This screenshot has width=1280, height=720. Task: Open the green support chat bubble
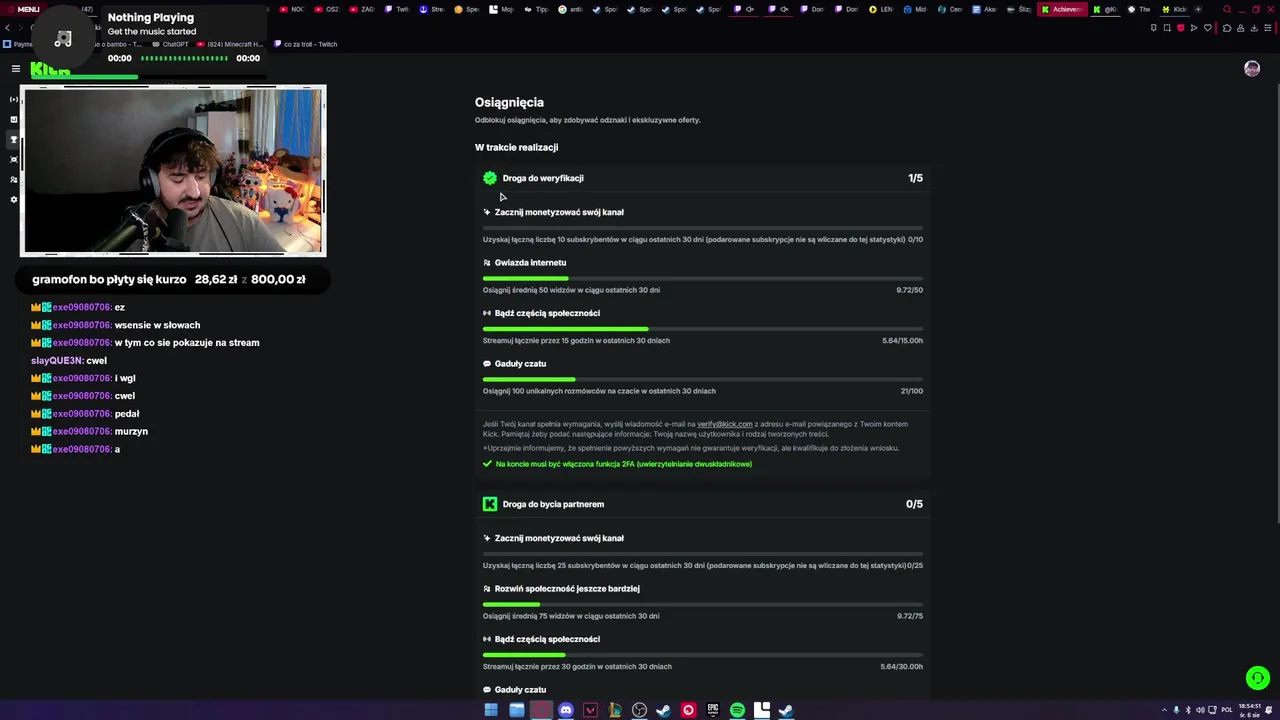(1257, 678)
